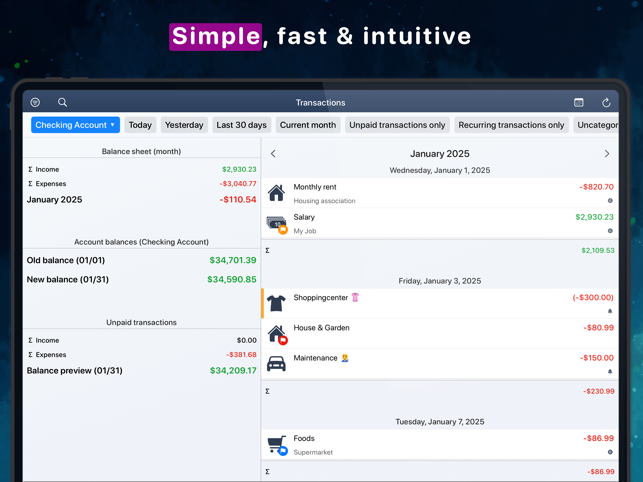
Task: Click the Monthly rent status dot
Action: (610, 201)
